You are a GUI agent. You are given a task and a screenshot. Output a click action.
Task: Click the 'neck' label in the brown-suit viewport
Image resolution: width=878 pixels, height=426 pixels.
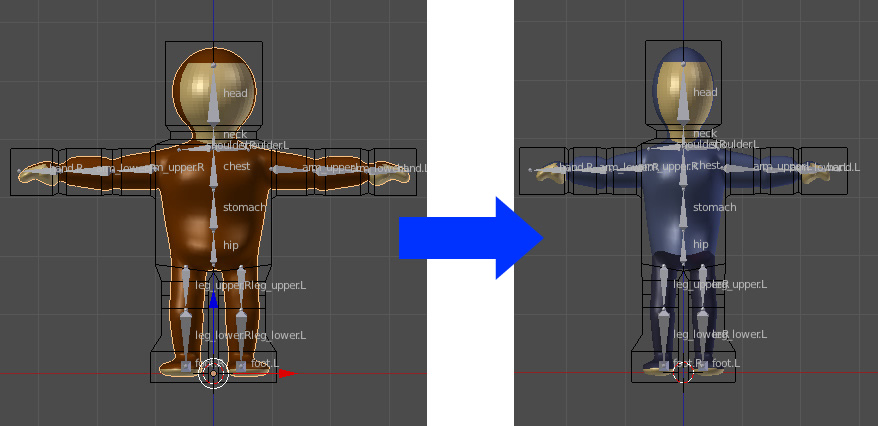pos(235,135)
